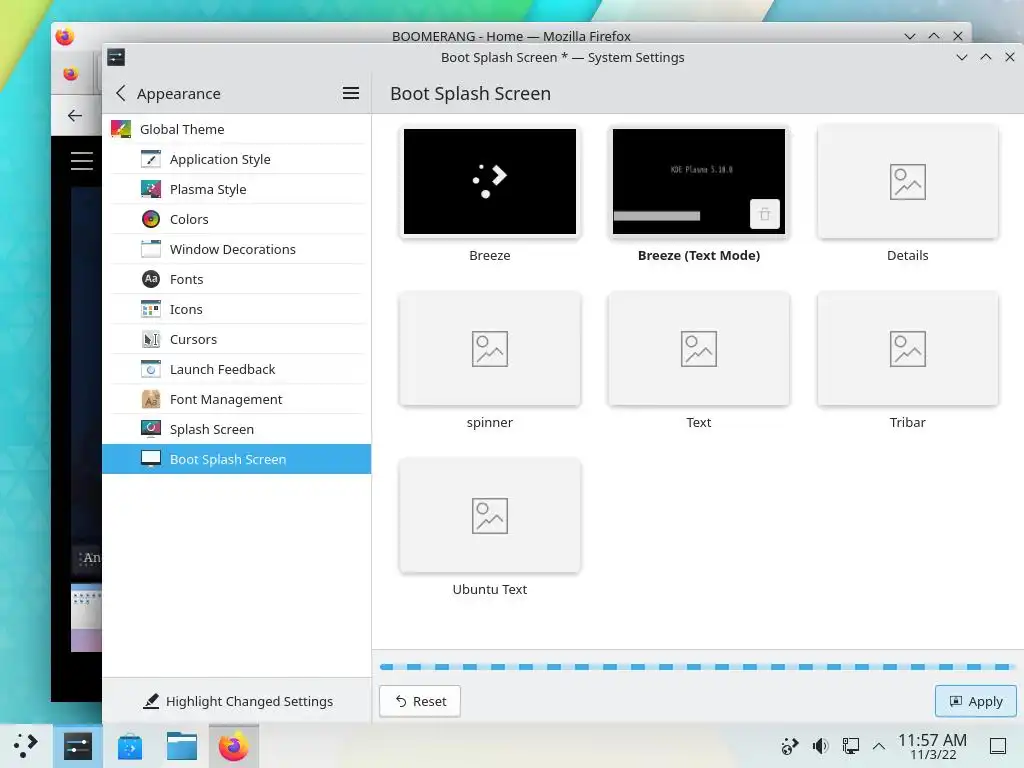Open Splash Screen settings

pyautogui.click(x=237, y=429)
